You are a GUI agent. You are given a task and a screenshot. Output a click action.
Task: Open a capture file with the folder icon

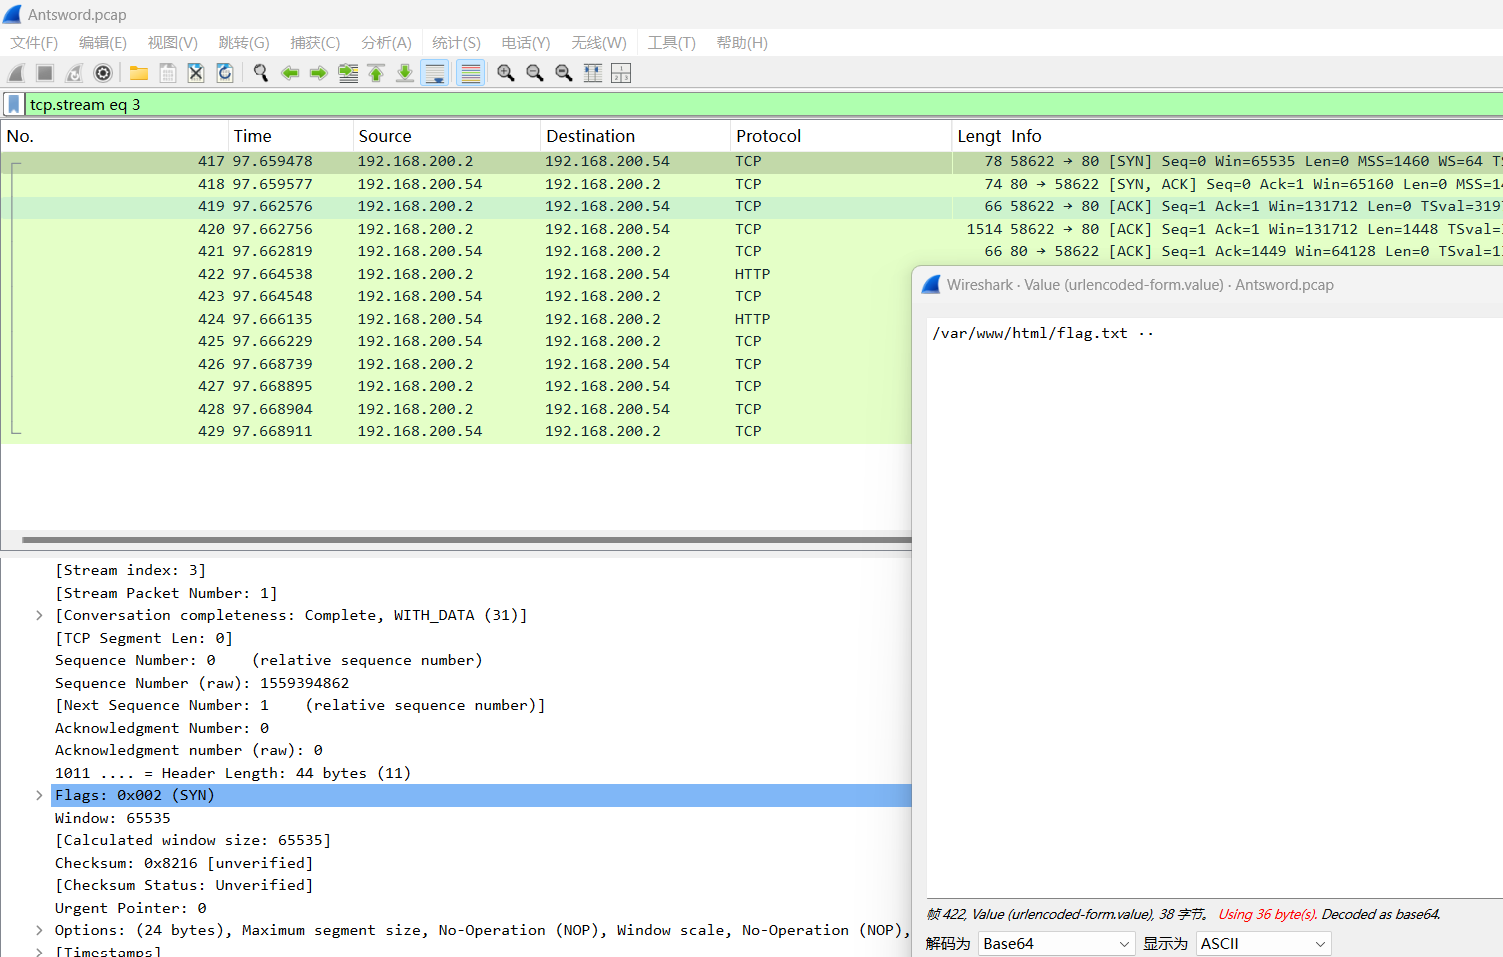coord(139,73)
